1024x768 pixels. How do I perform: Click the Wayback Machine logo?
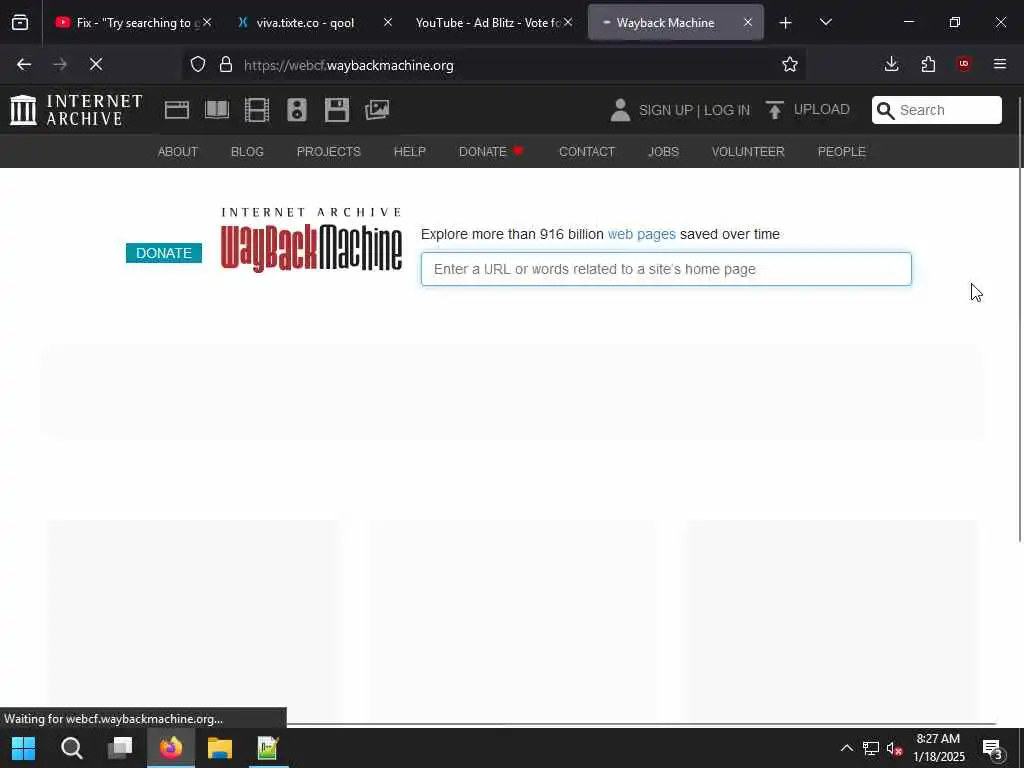click(x=312, y=240)
